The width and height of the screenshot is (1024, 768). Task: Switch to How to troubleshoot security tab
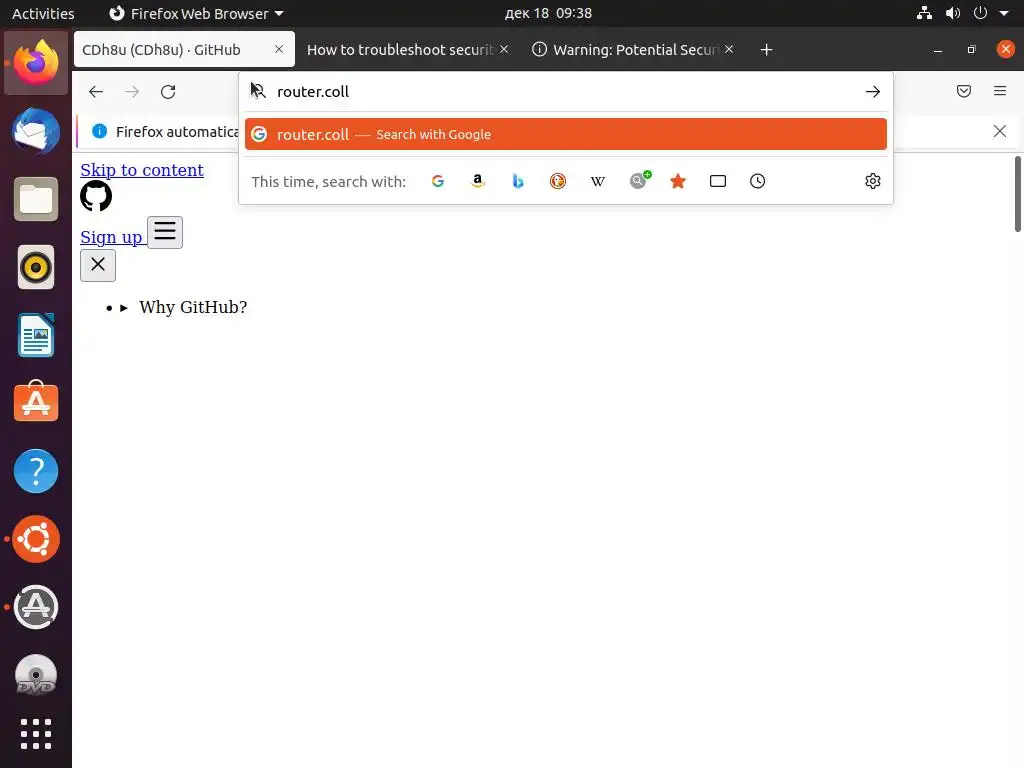pyautogui.click(x=400, y=50)
